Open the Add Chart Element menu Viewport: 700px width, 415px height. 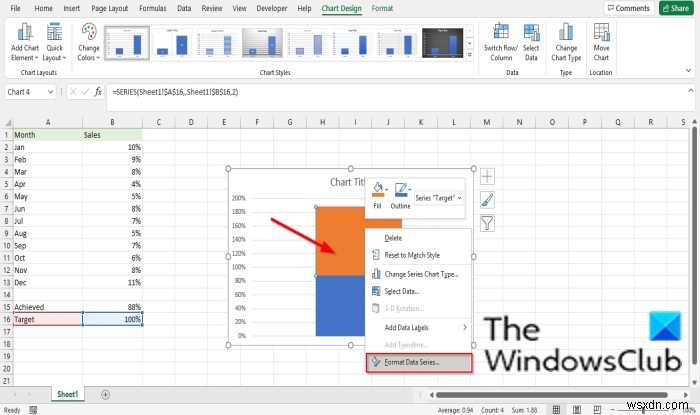[x=25, y=42]
